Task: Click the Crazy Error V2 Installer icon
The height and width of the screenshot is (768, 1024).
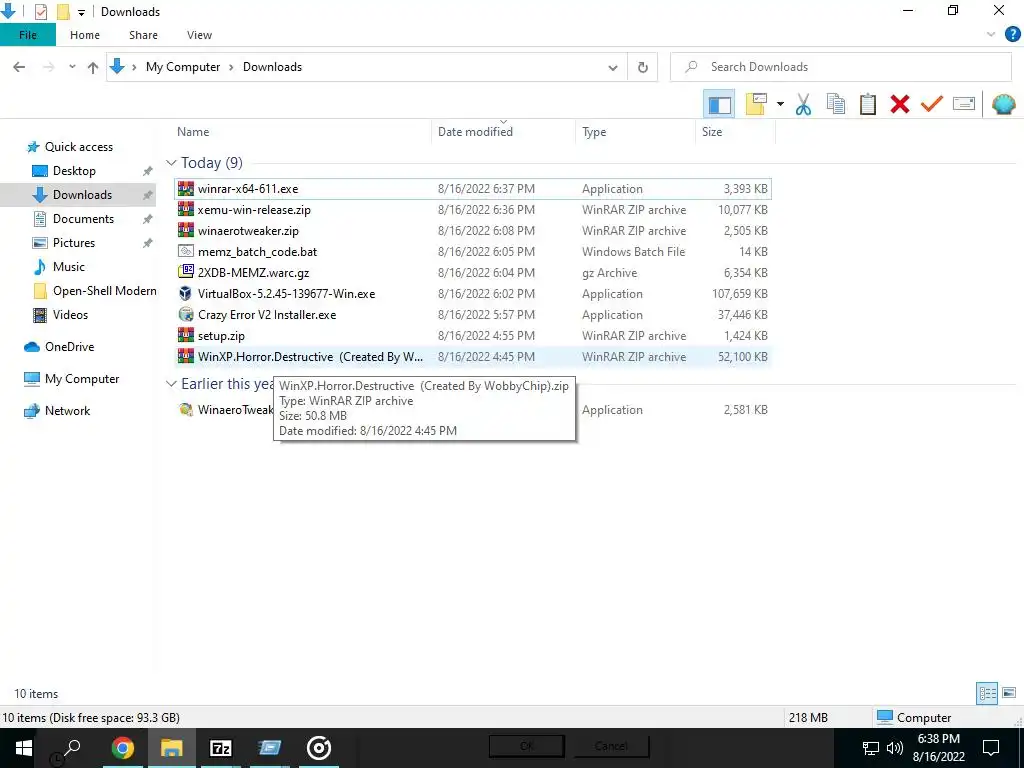Action: [186, 314]
